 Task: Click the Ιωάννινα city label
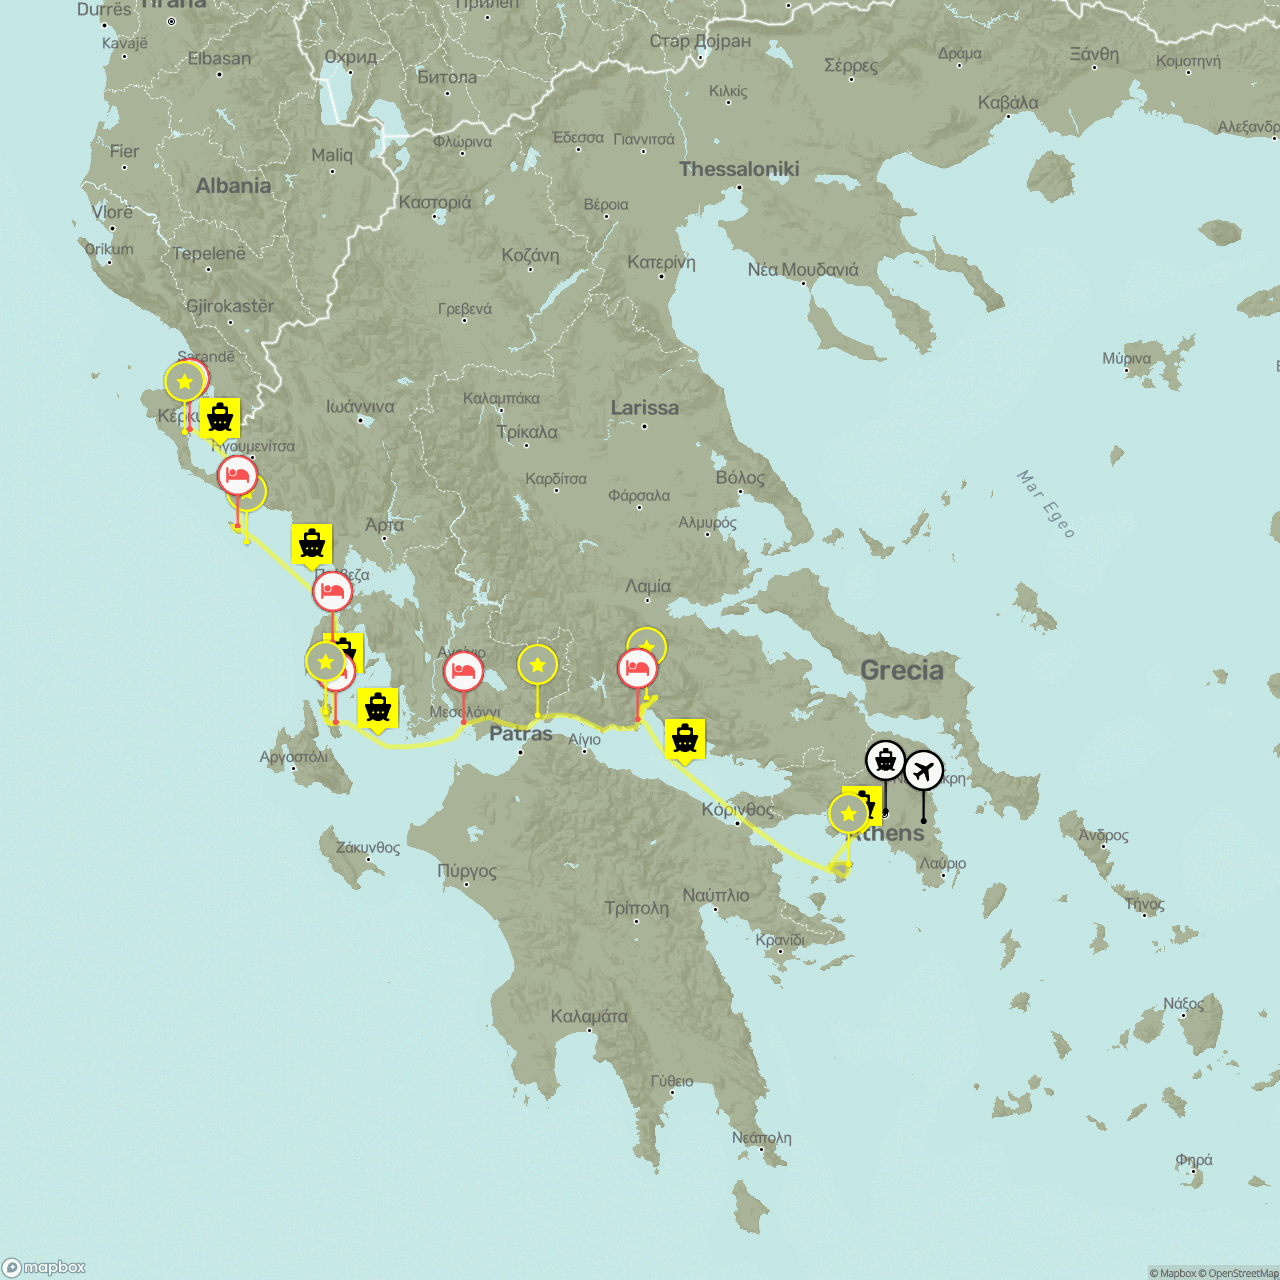pyautogui.click(x=360, y=407)
